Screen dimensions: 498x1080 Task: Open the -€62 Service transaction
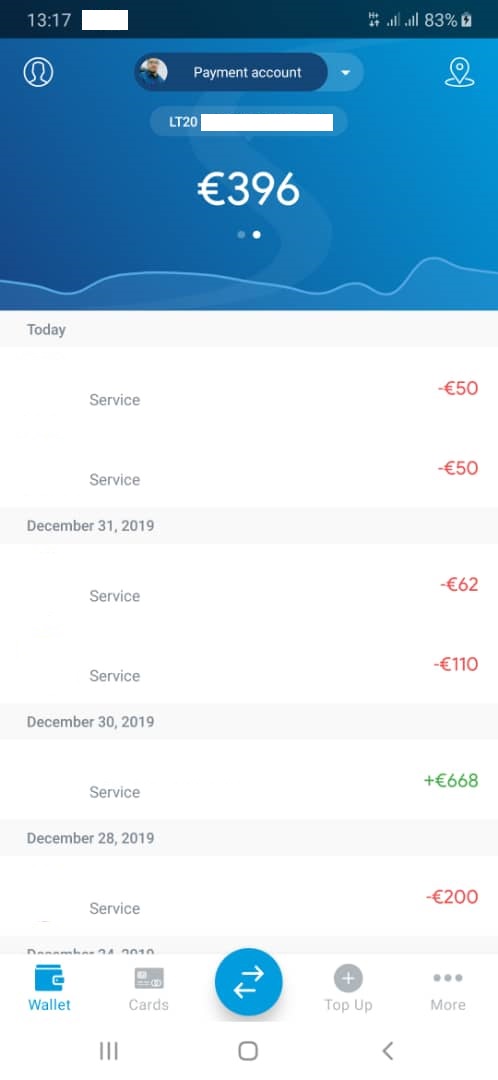(249, 584)
